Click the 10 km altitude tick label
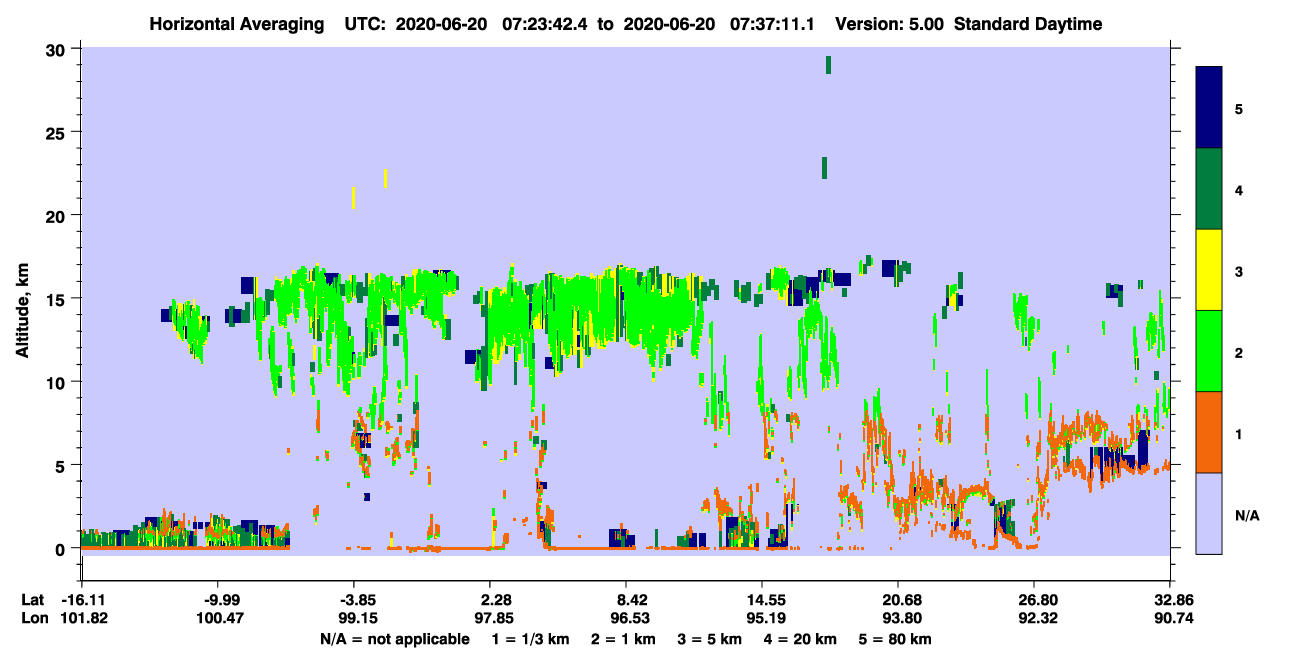Viewport: 1300px width, 667px height. (x=58, y=382)
